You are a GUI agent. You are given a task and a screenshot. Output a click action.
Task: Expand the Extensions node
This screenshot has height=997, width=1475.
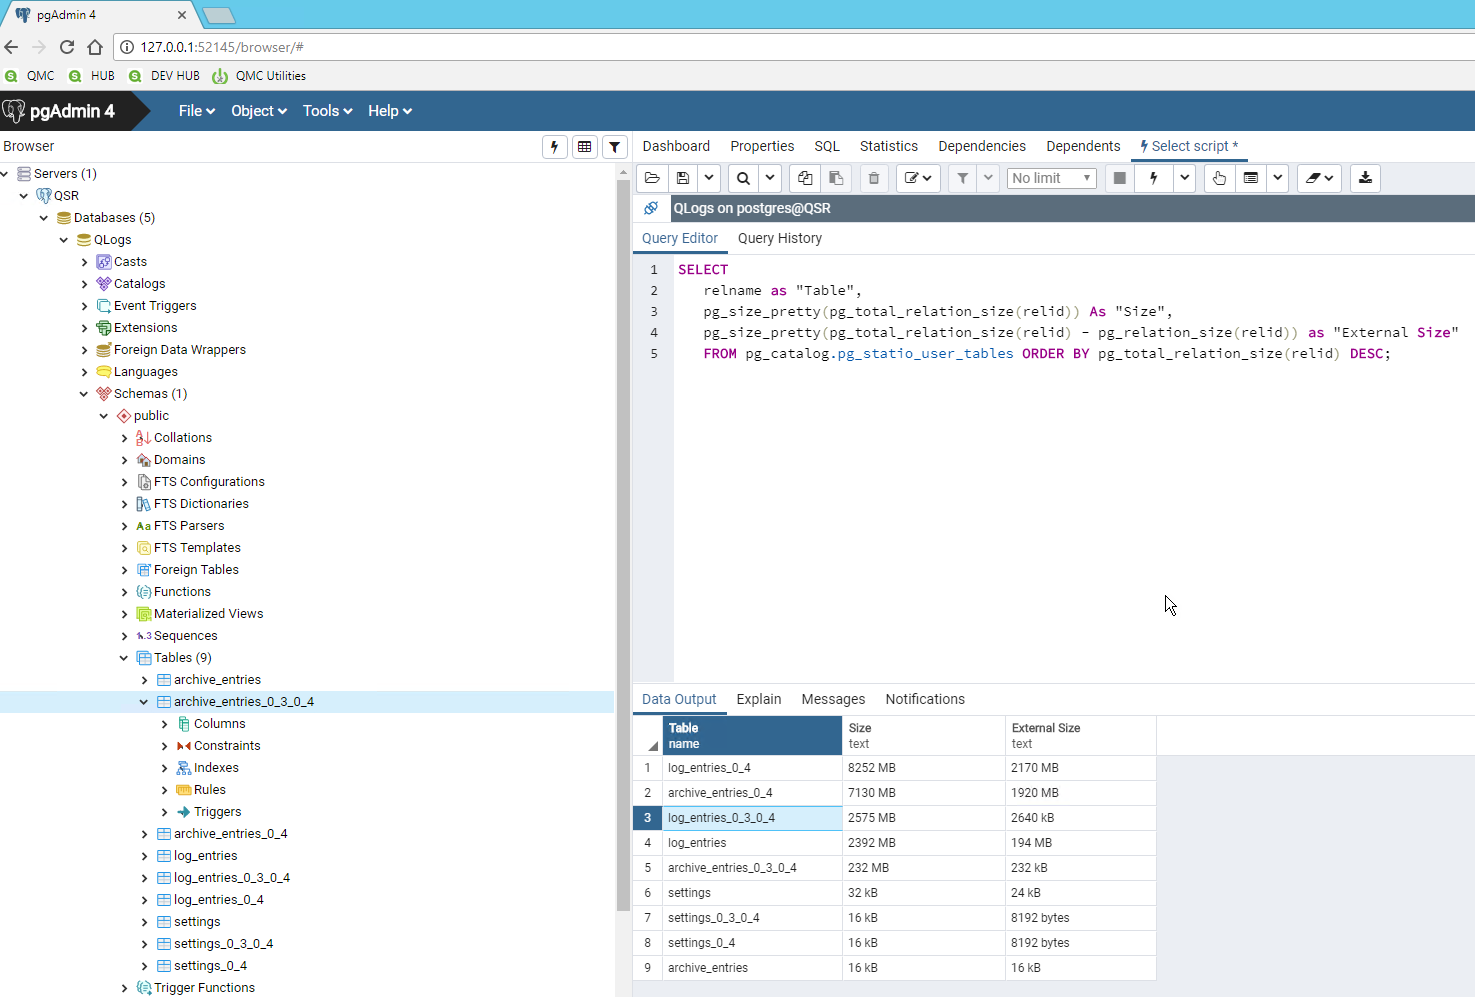click(x=85, y=327)
